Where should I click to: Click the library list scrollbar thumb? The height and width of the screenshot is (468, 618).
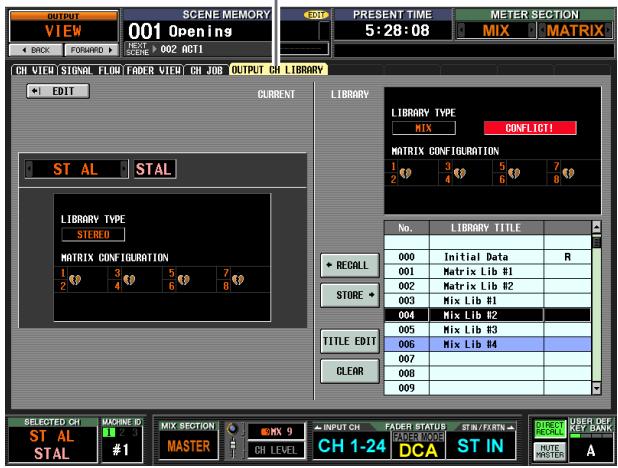[596, 241]
